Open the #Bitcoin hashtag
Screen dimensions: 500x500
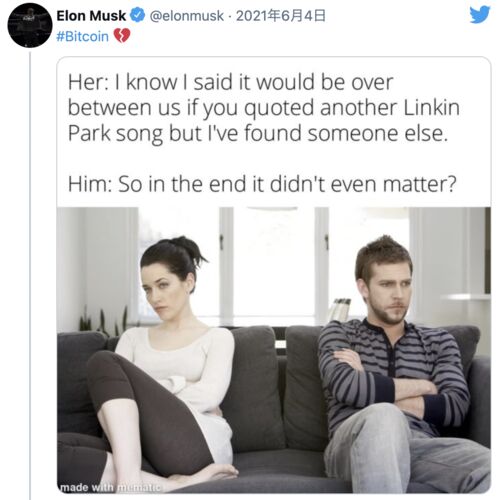83,36
